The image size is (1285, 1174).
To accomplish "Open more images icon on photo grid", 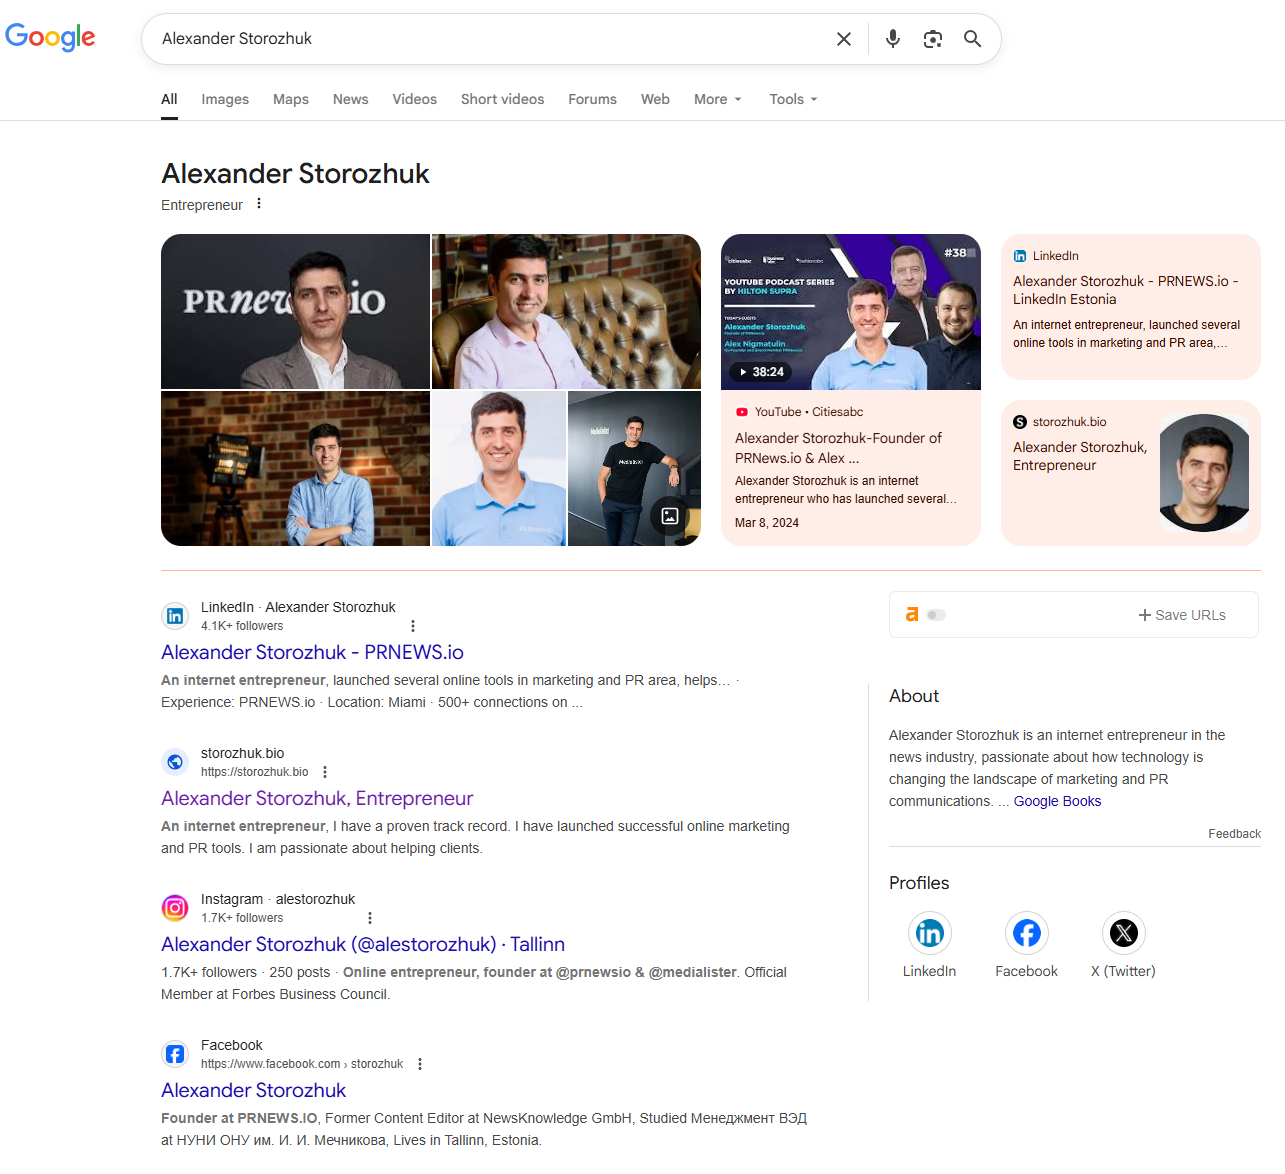I will tap(670, 516).
